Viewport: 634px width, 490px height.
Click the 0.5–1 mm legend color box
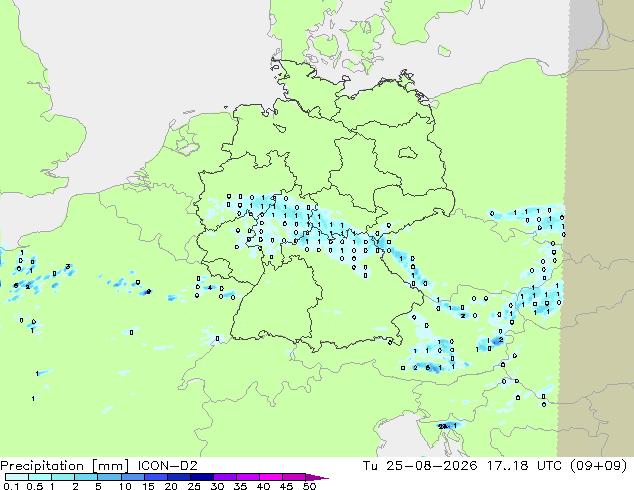(x=40, y=477)
